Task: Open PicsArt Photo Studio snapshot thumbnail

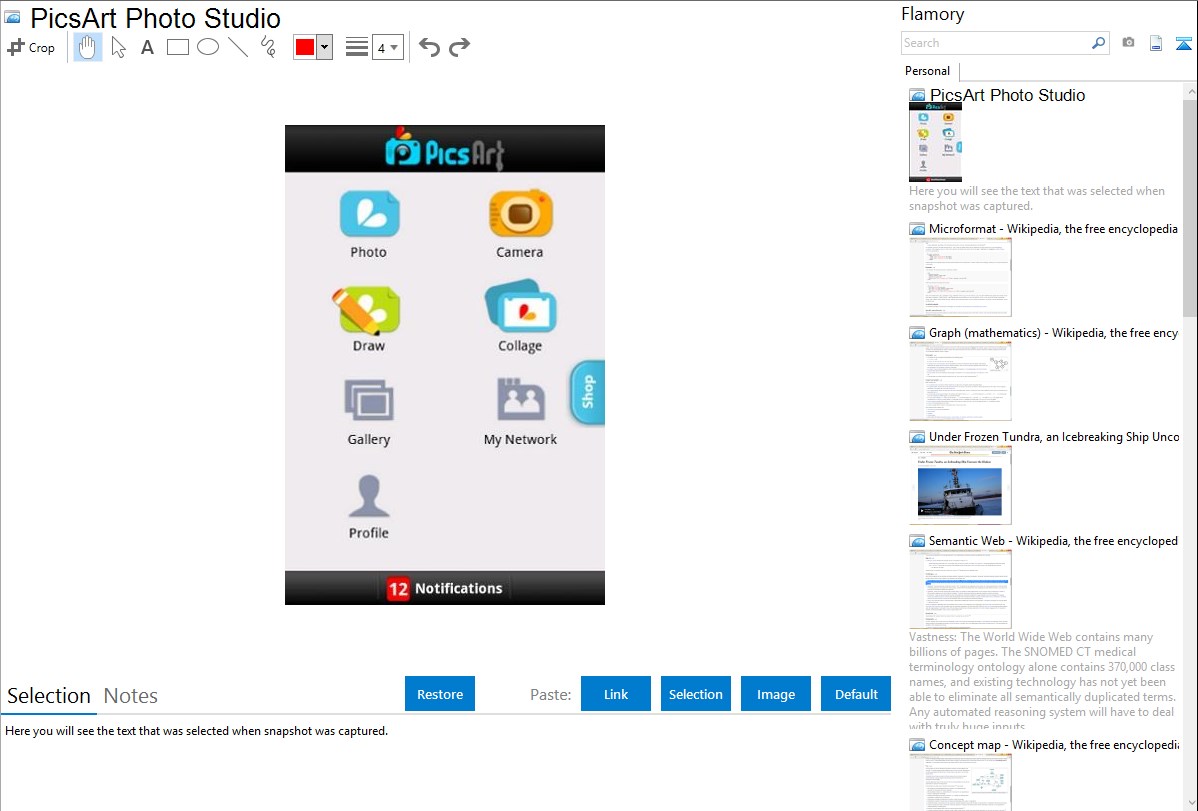Action: 935,141
